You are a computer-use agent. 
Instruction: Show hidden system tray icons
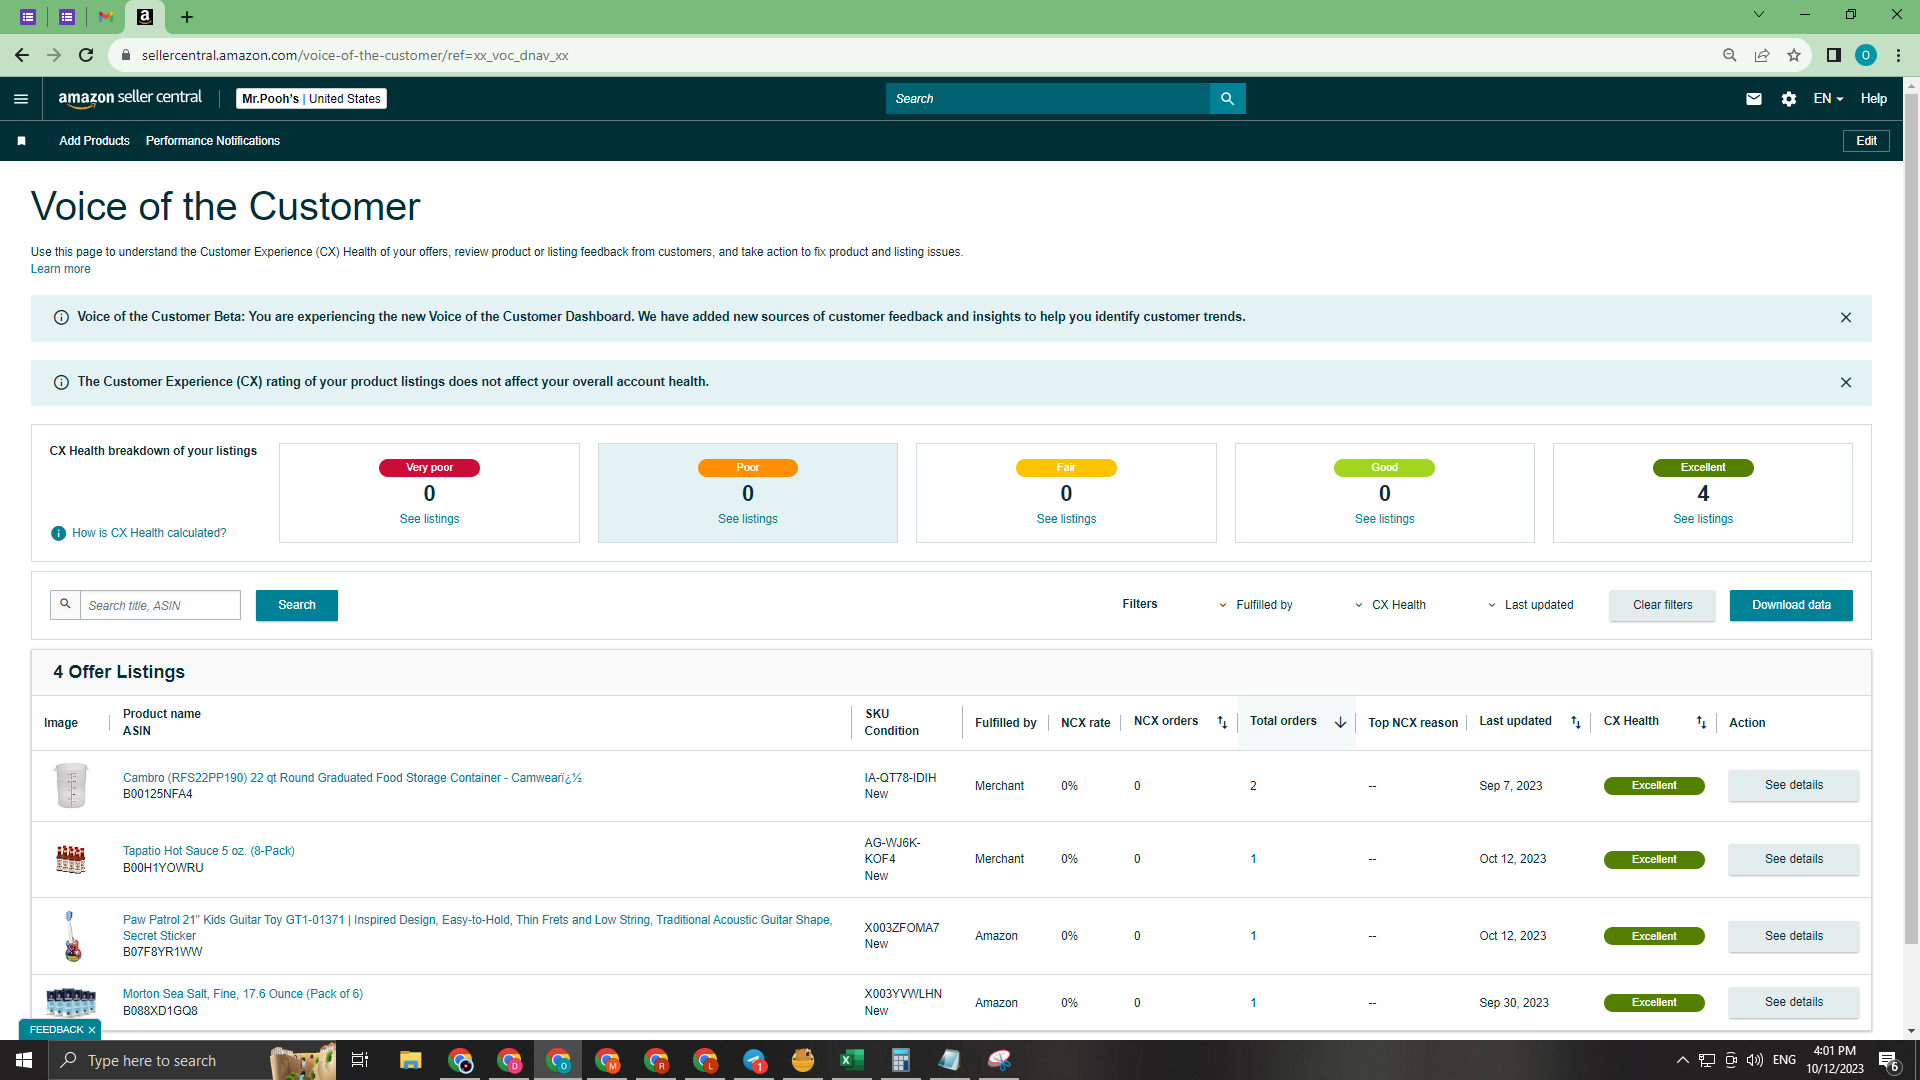1683,1060
